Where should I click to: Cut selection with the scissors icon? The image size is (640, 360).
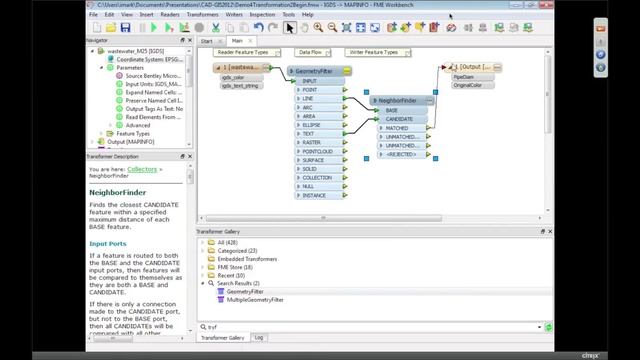216,28
